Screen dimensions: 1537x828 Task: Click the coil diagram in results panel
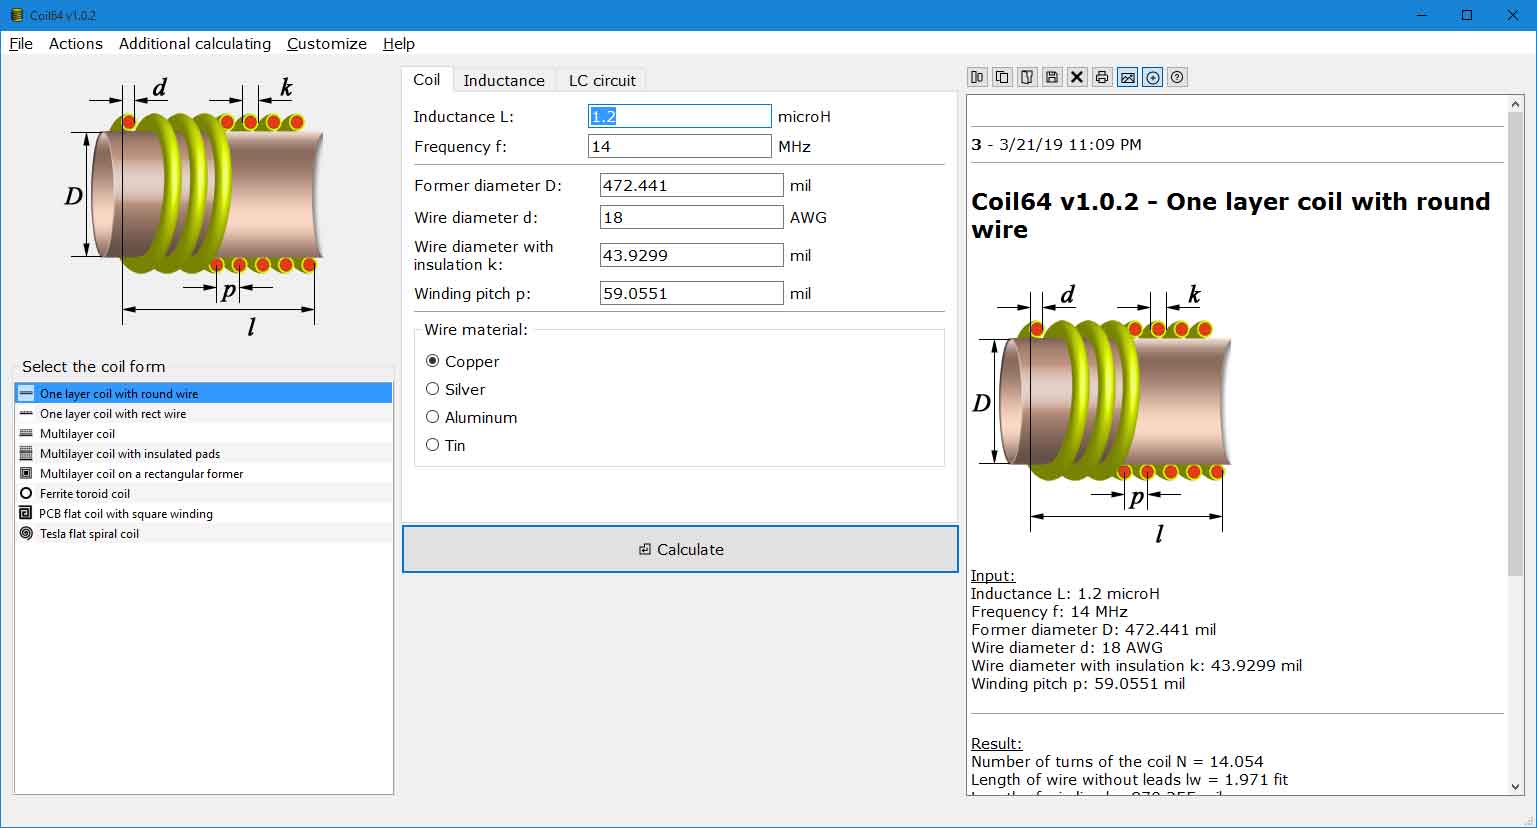(1102, 415)
